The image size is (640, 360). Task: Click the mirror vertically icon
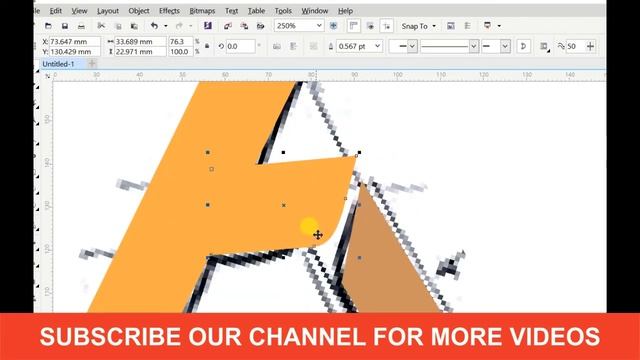click(293, 46)
